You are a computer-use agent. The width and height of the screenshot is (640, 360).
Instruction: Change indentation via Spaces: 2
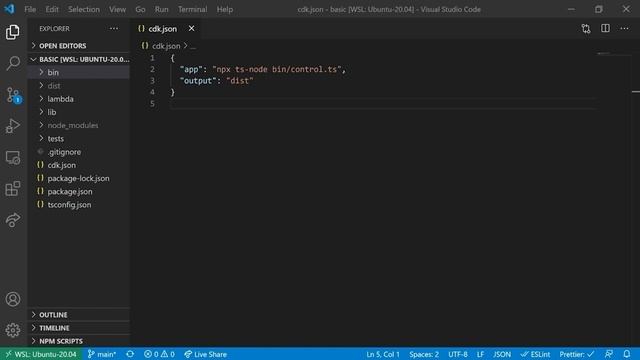[x=424, y=354]
